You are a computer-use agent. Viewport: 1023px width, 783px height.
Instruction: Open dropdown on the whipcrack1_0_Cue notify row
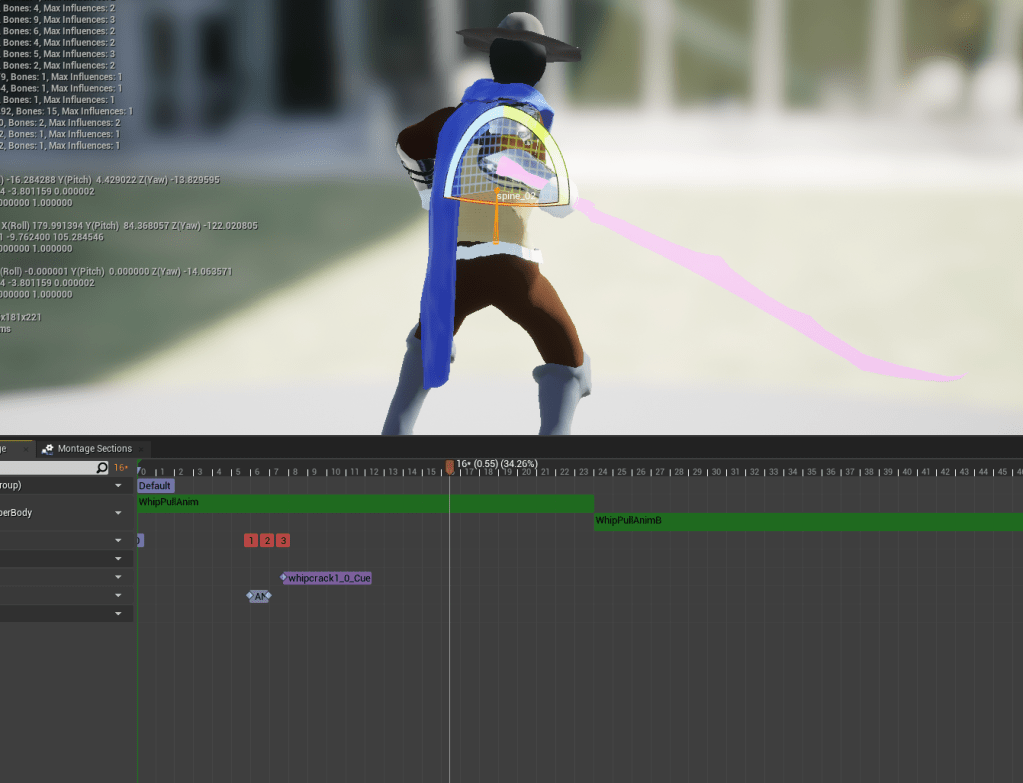pos(119,578)
